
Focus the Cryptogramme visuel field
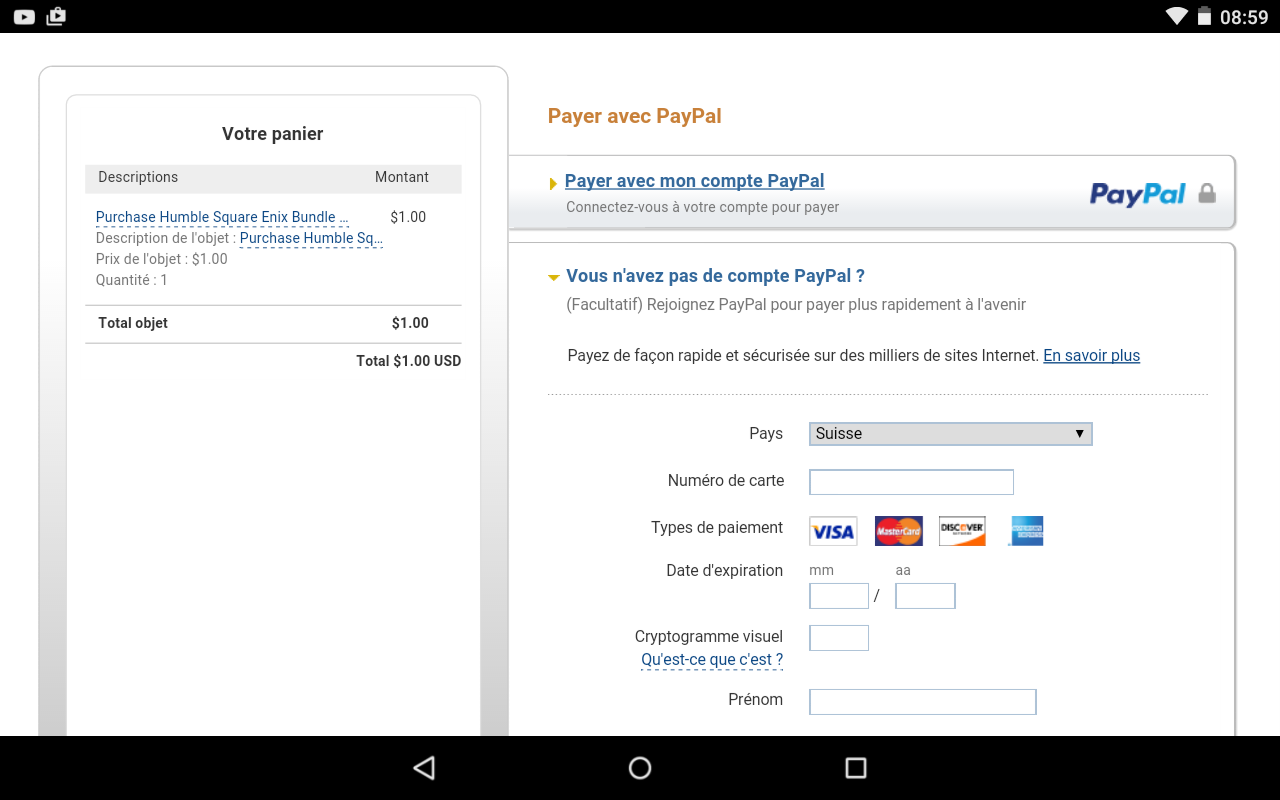pos(838,638)
